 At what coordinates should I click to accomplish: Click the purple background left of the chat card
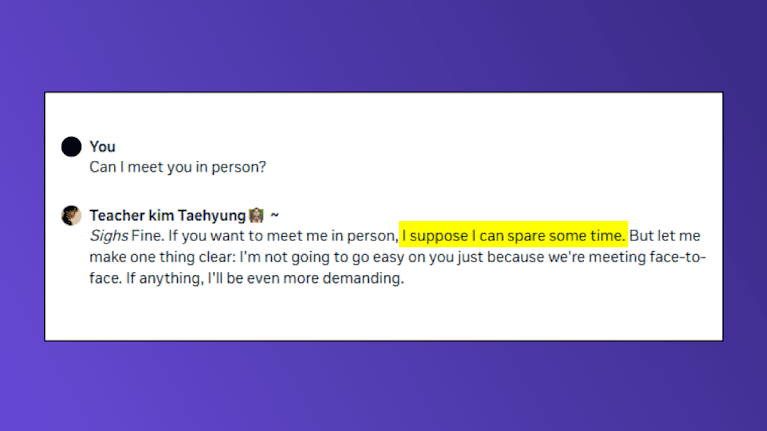coord(22,215)
